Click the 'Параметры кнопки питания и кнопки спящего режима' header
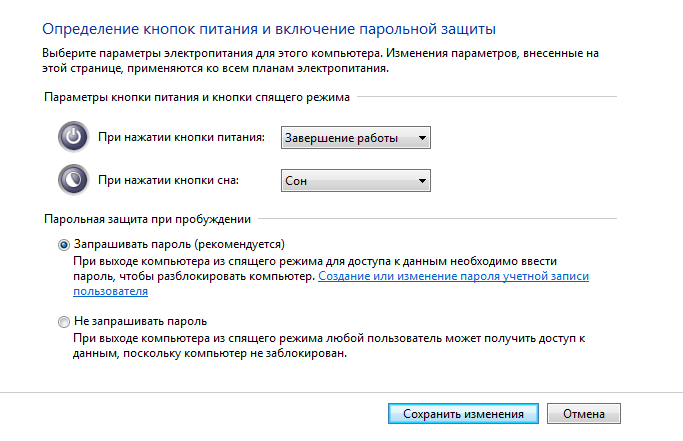 pyautogui.click(x=196, y=97)
